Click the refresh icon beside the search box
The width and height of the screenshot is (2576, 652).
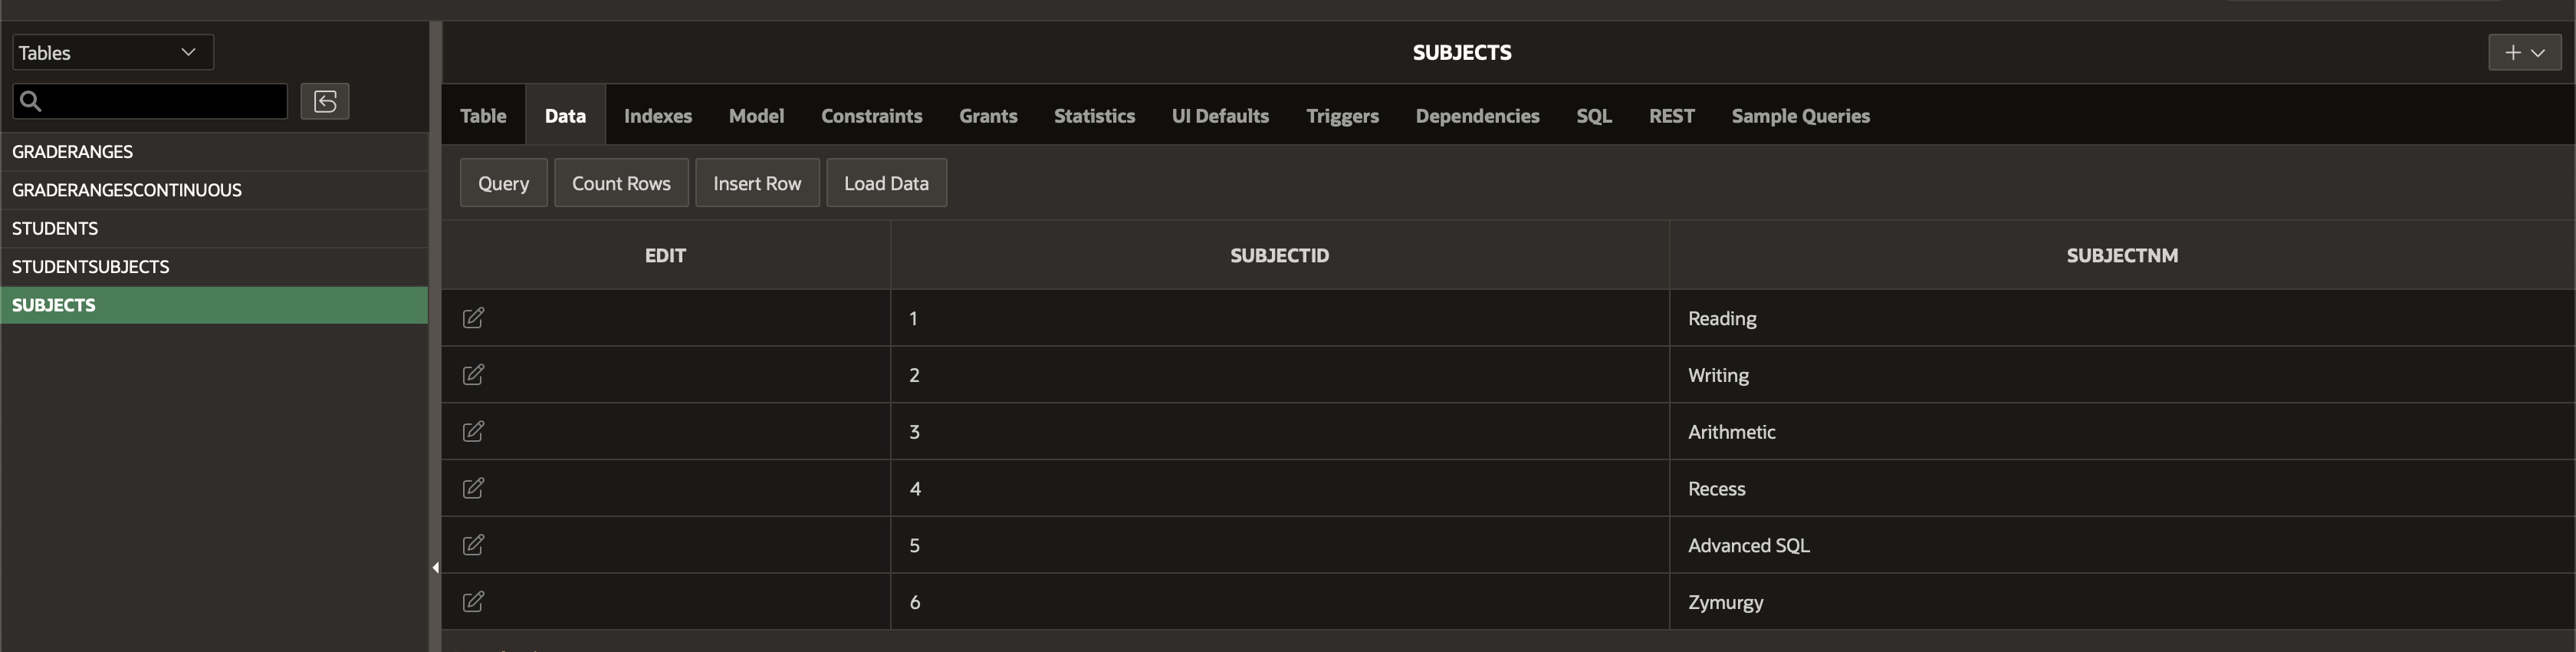[325, 101]
